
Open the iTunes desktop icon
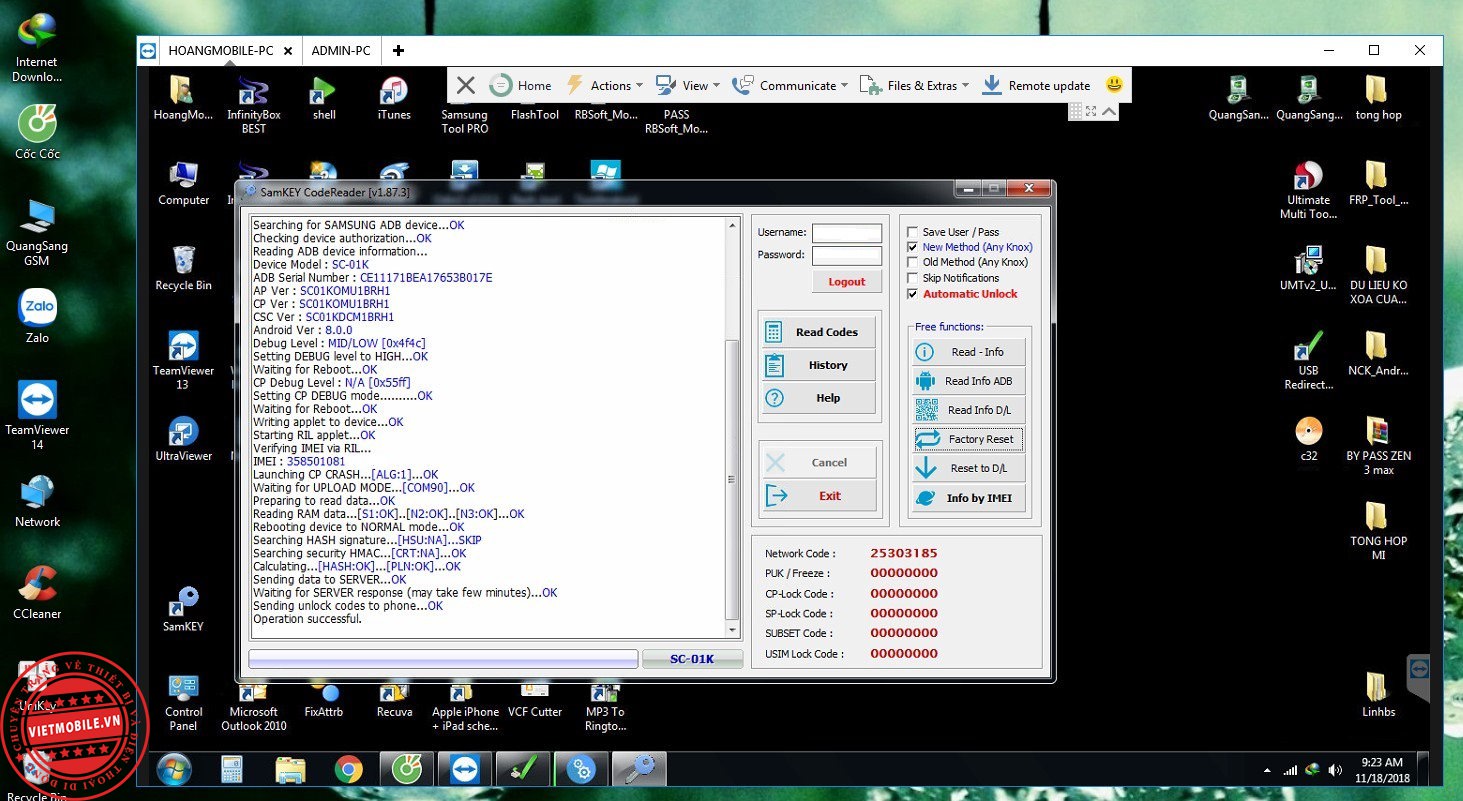[394, 98]
